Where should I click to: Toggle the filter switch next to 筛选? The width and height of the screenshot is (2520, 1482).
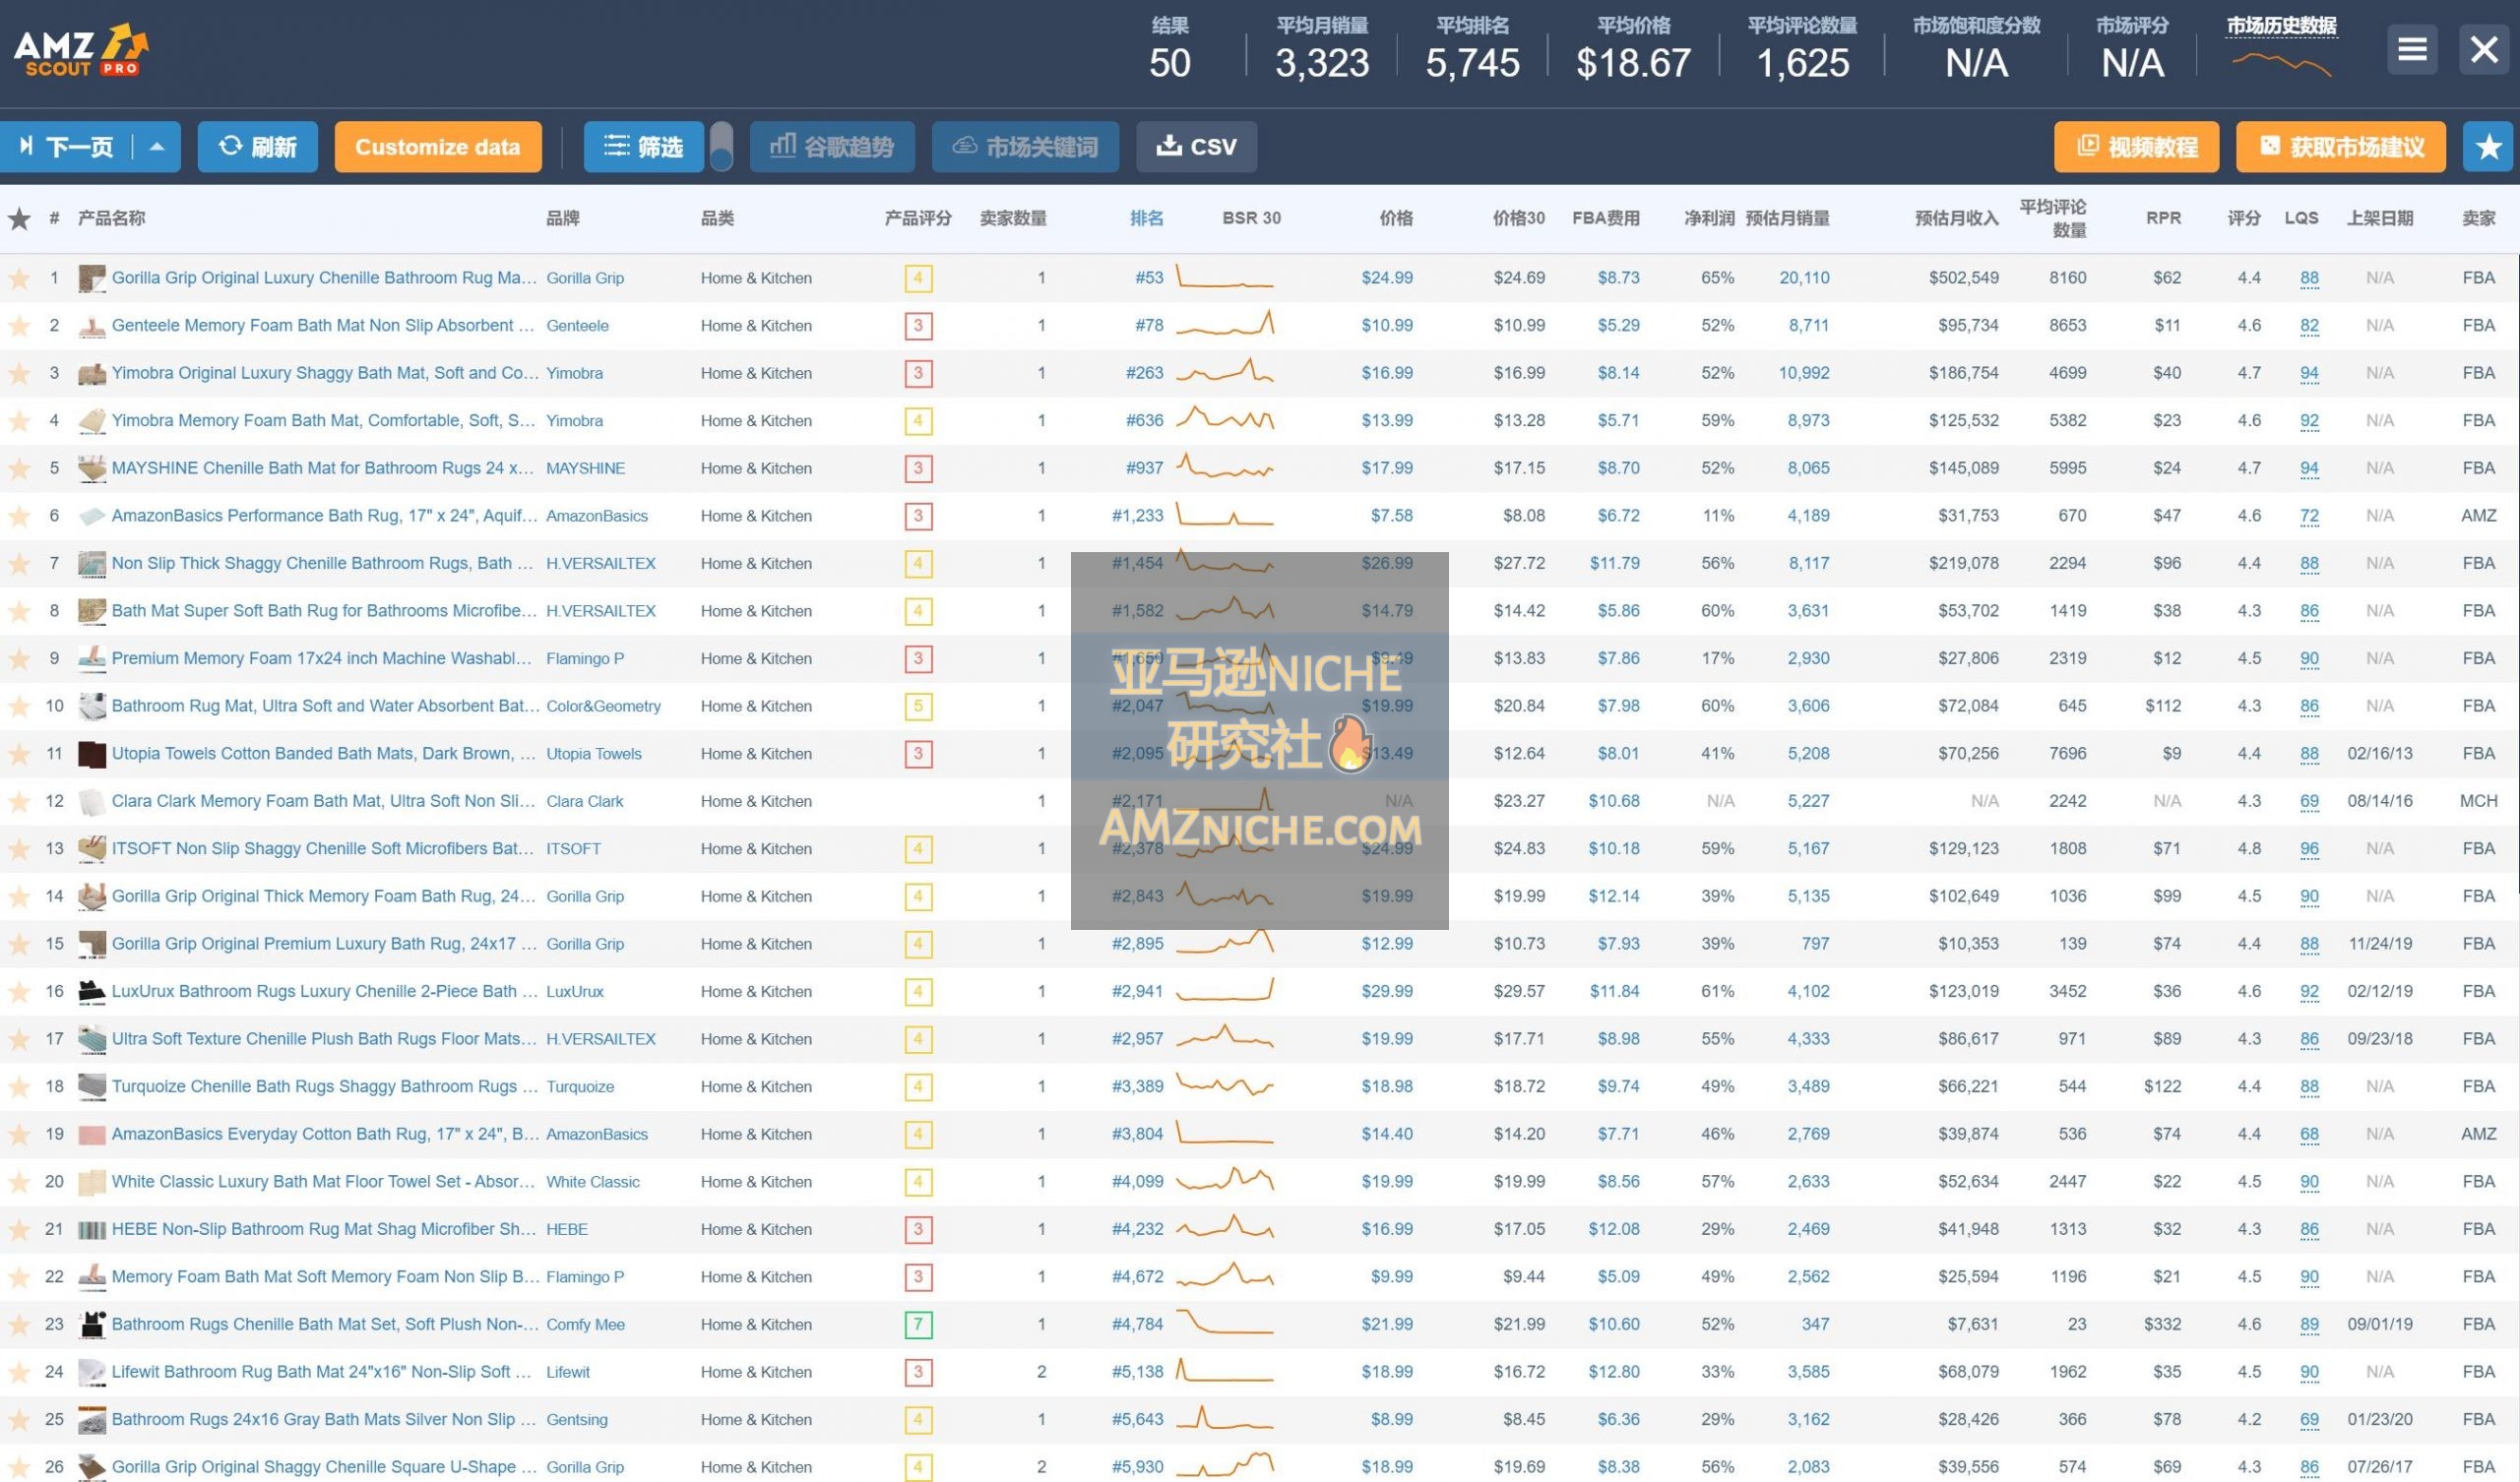721,147
